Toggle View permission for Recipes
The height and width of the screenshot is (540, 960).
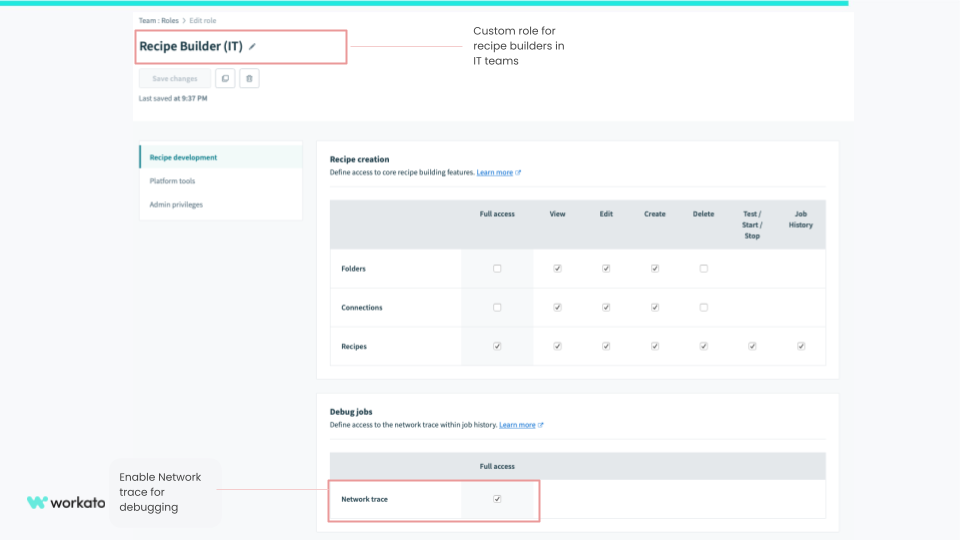coord(557,346)
